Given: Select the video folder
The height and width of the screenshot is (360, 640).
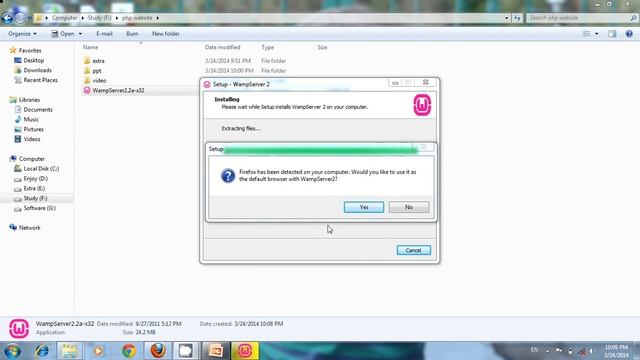Looking at the screenshot, I should click(99, 80).
